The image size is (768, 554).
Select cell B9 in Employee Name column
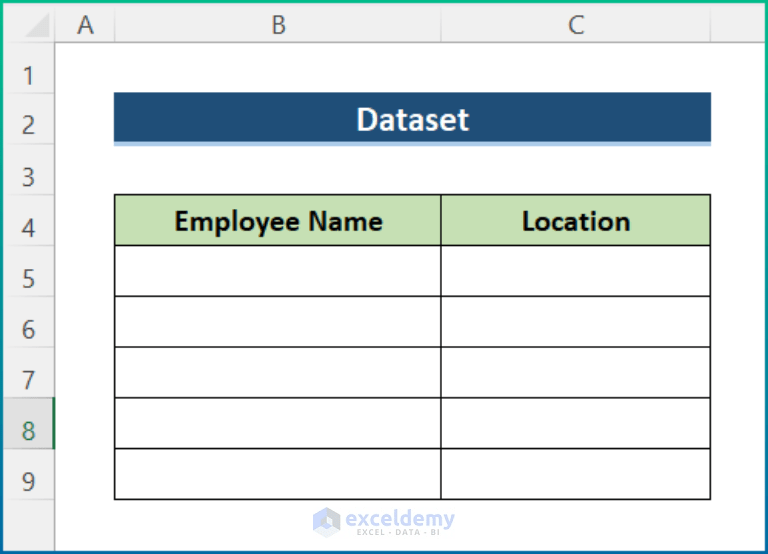point(278,475)
